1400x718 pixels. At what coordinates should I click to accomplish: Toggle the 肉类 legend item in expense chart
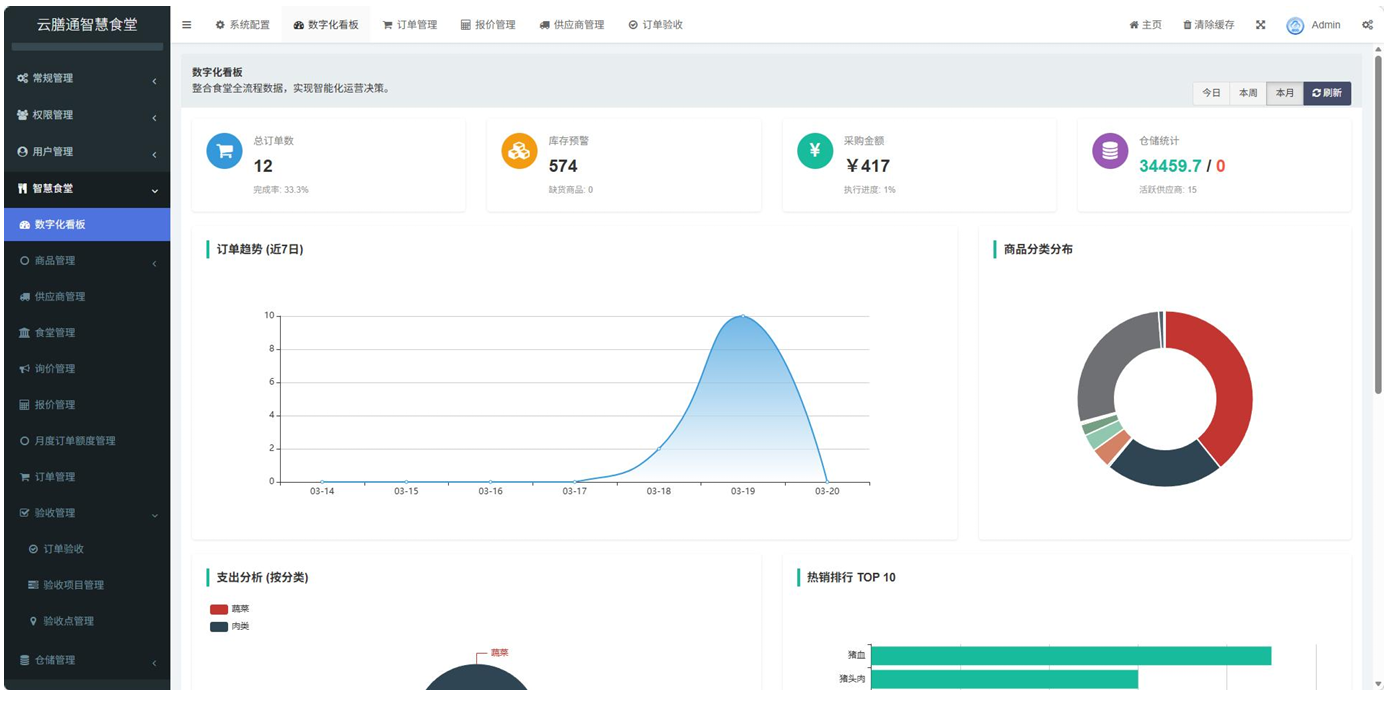click(x=229, y=627)
